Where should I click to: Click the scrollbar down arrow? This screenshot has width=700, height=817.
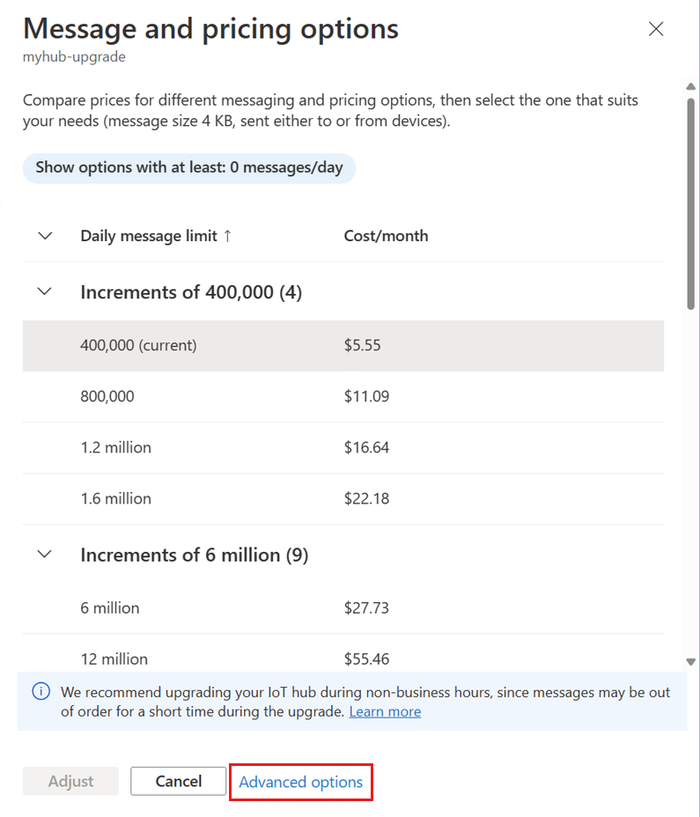(x=690, y=661)
